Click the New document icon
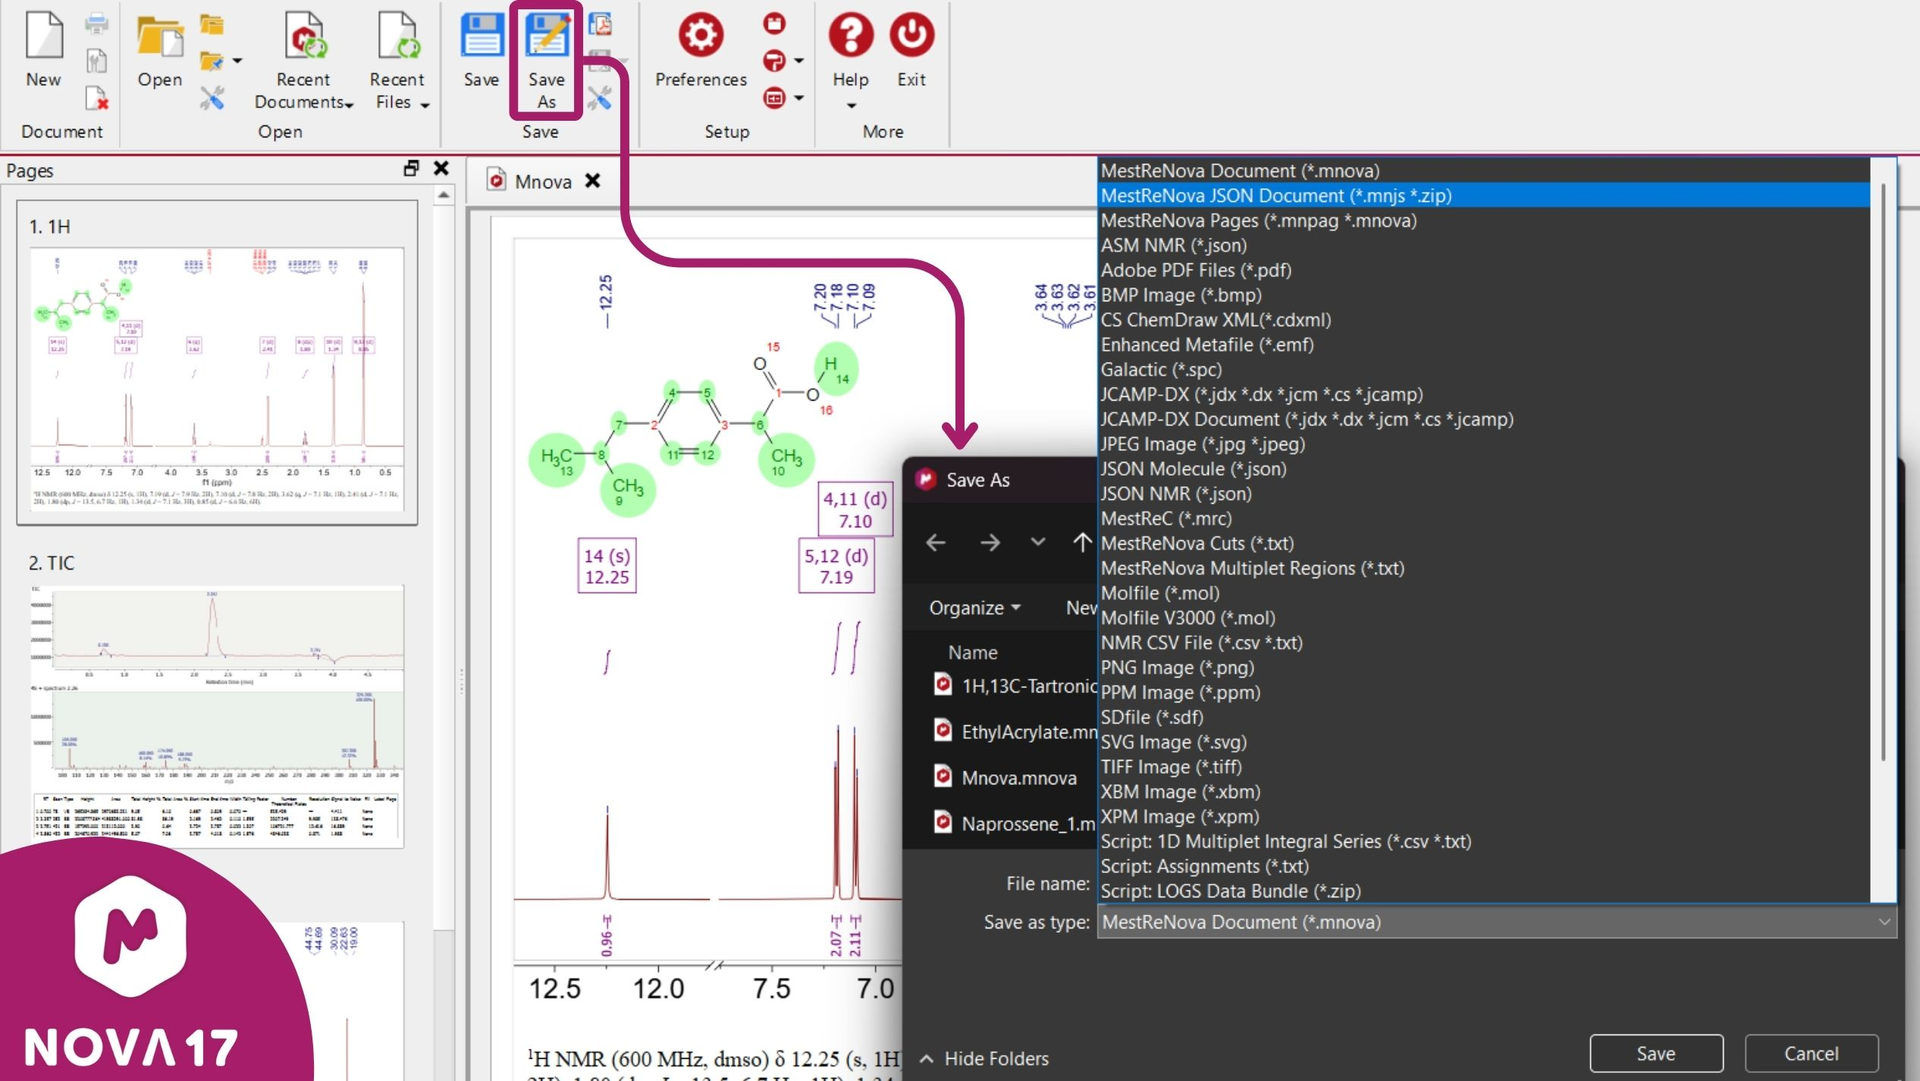The height and width of the screenshot is (1081, 1920). 43,37
